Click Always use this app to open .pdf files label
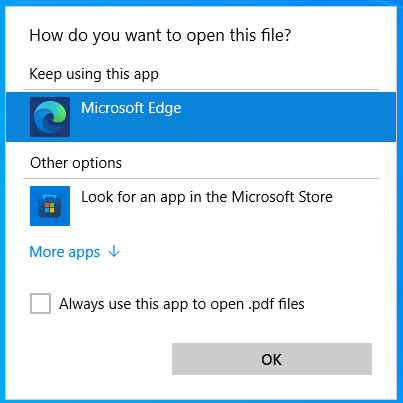This screenshot has height=403, width=403. tap(182, 304)
